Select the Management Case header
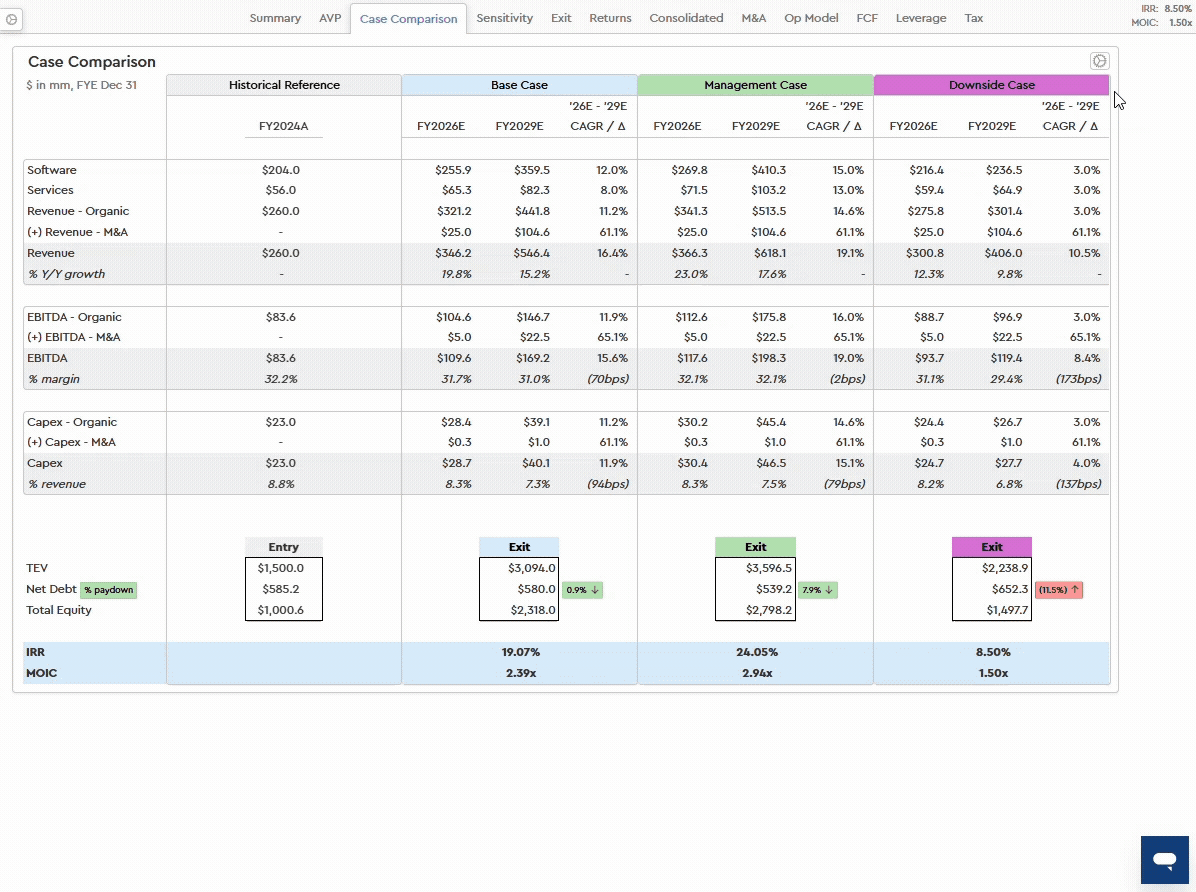 click(755, 85)
